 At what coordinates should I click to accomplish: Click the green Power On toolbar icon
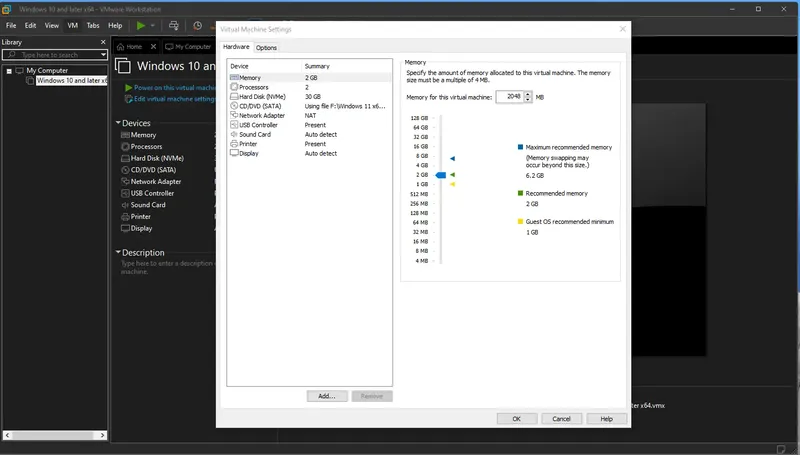tap(141, 26)
